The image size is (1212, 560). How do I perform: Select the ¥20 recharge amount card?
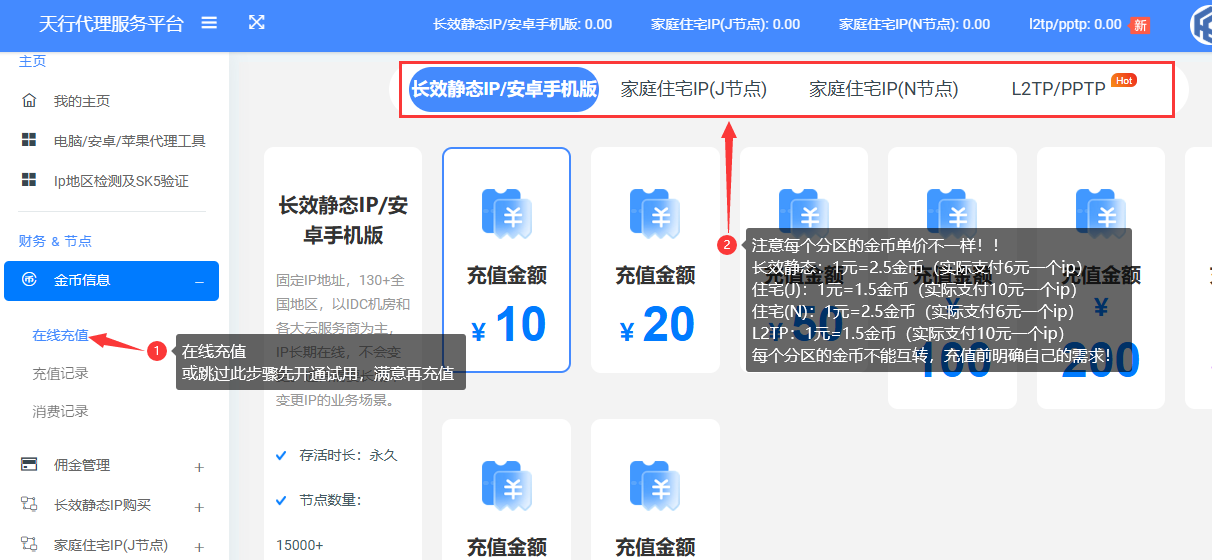655,260
